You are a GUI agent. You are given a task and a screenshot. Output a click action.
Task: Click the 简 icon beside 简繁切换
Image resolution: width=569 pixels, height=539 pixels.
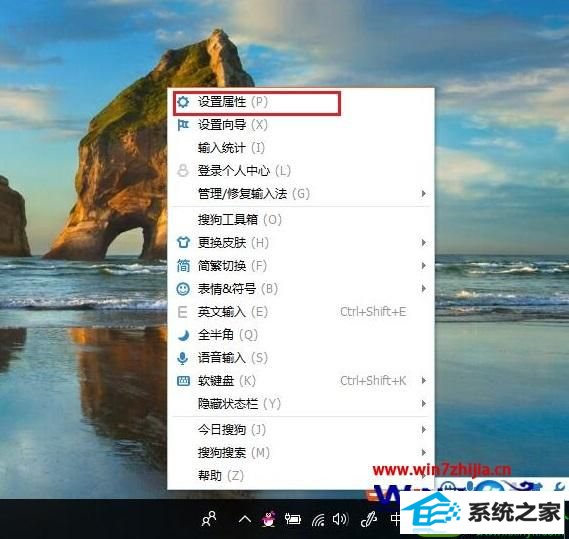tap(183, 266)
